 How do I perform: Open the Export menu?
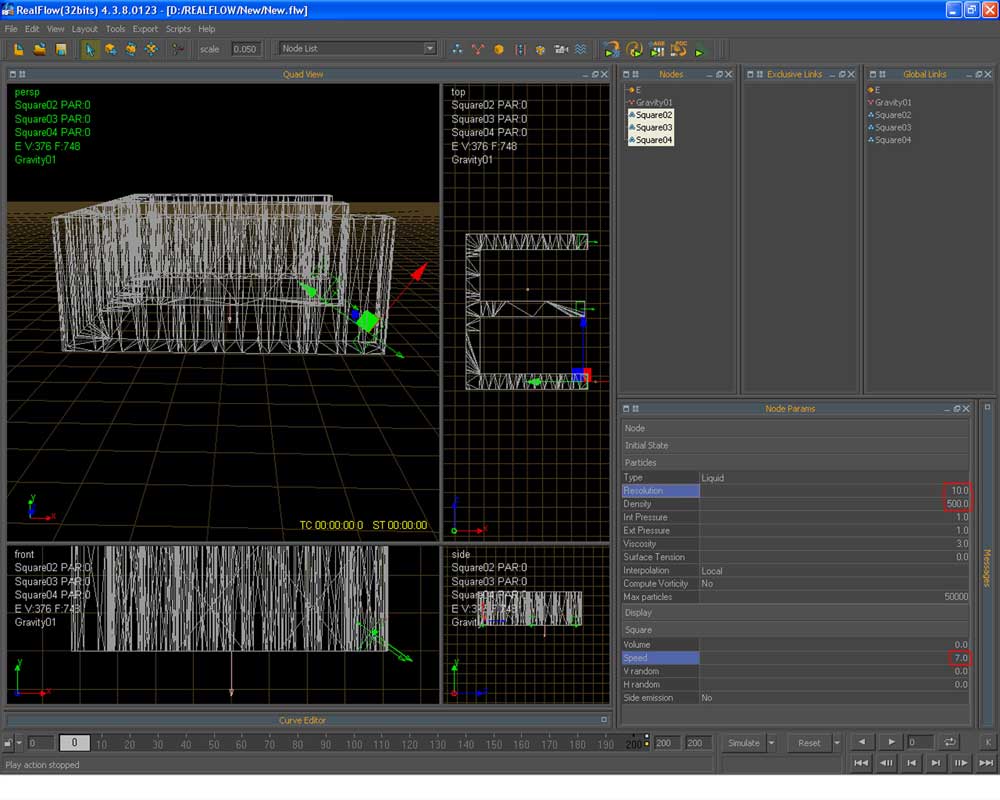(145, 29)
